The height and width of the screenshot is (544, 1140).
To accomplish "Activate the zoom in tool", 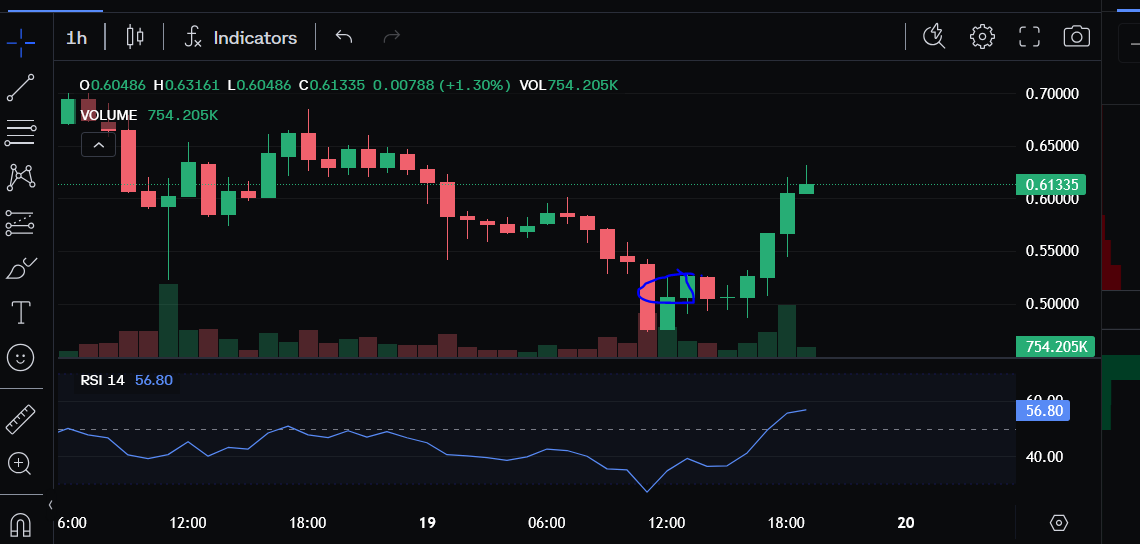I will [x=20, y=463].
